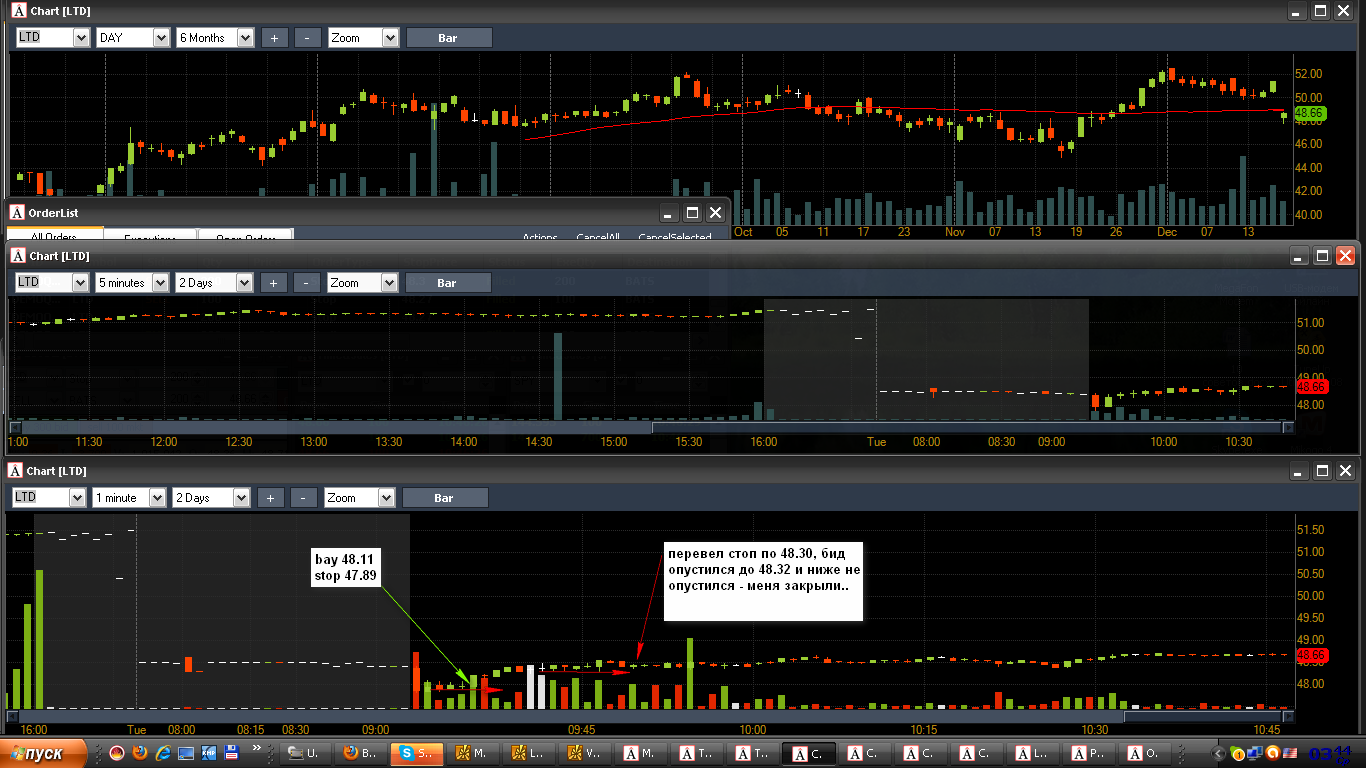
Task: Click left scroll arrow of 5 minutes chart
Action: pos(15,428)
